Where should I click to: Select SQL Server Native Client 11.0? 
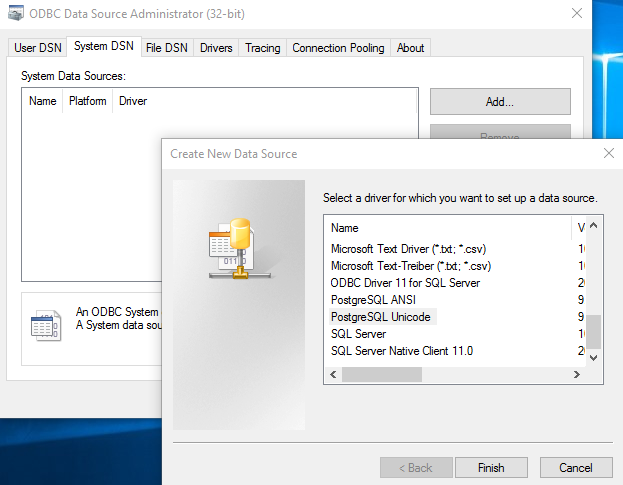coord(402,351)
